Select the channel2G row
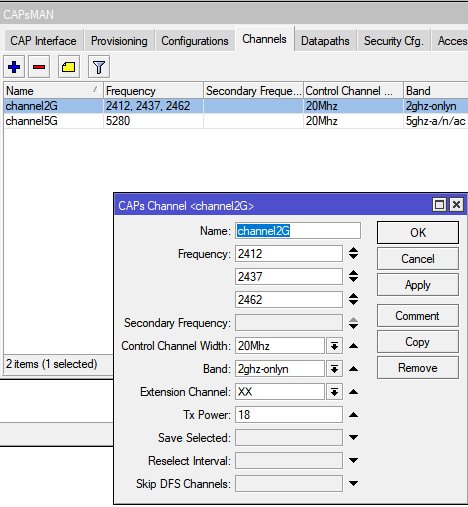 tap(236, 106)
